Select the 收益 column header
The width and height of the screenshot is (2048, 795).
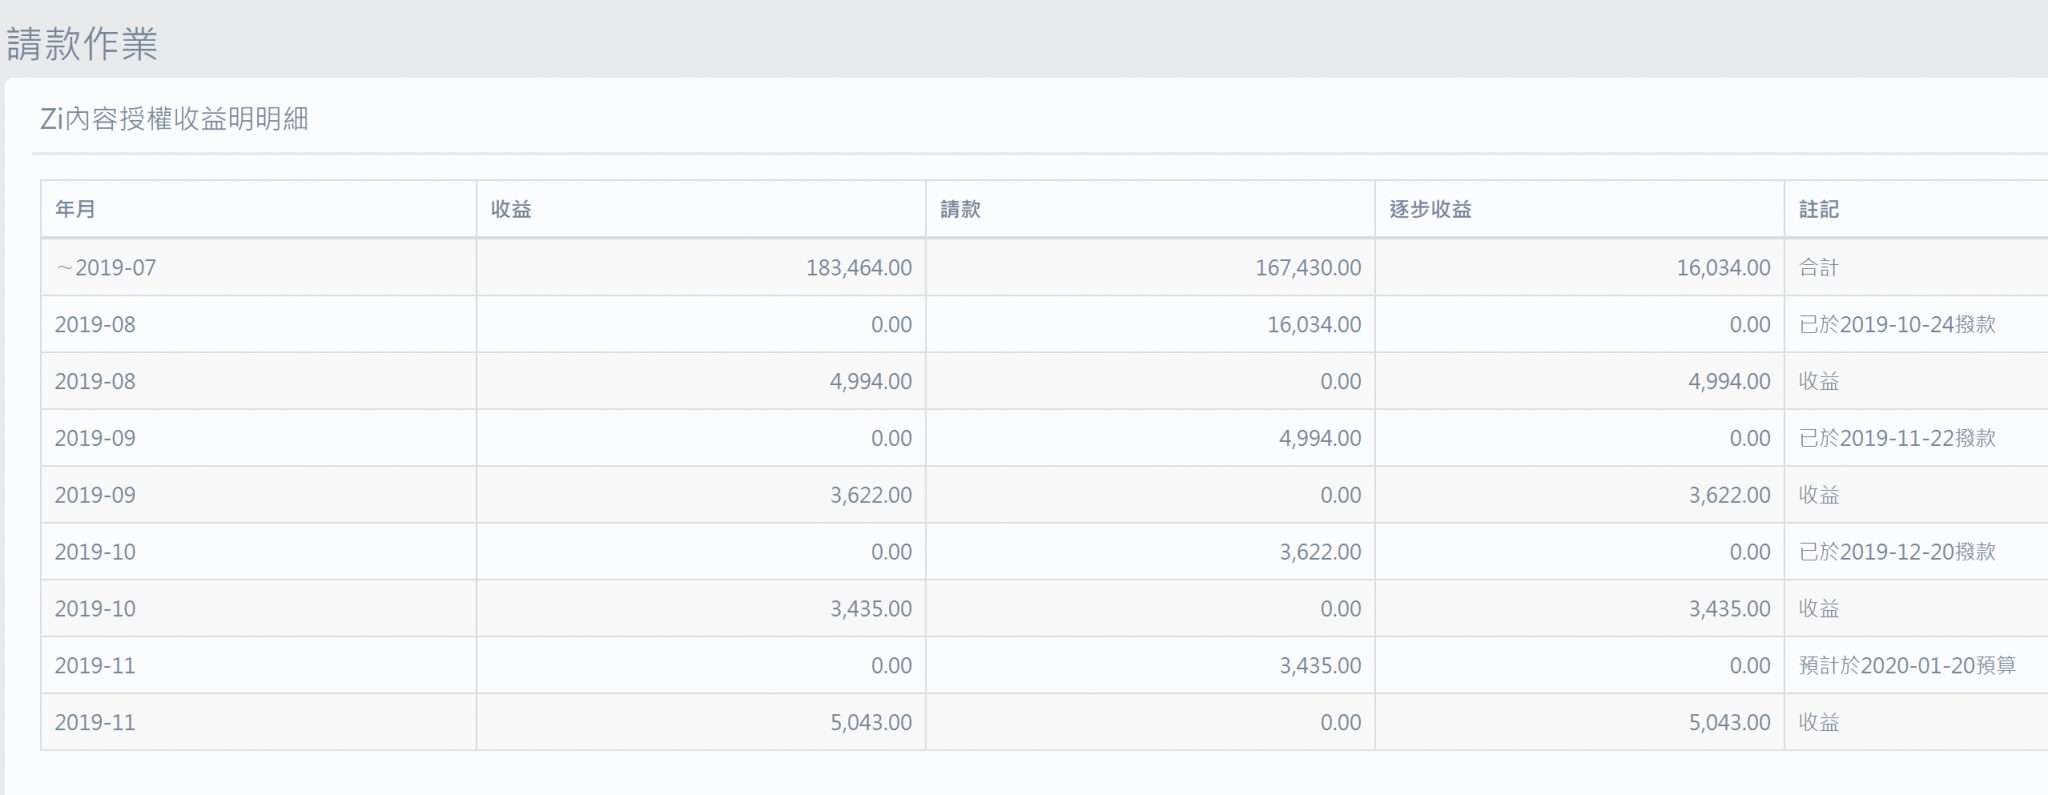[x=511, y=209]
